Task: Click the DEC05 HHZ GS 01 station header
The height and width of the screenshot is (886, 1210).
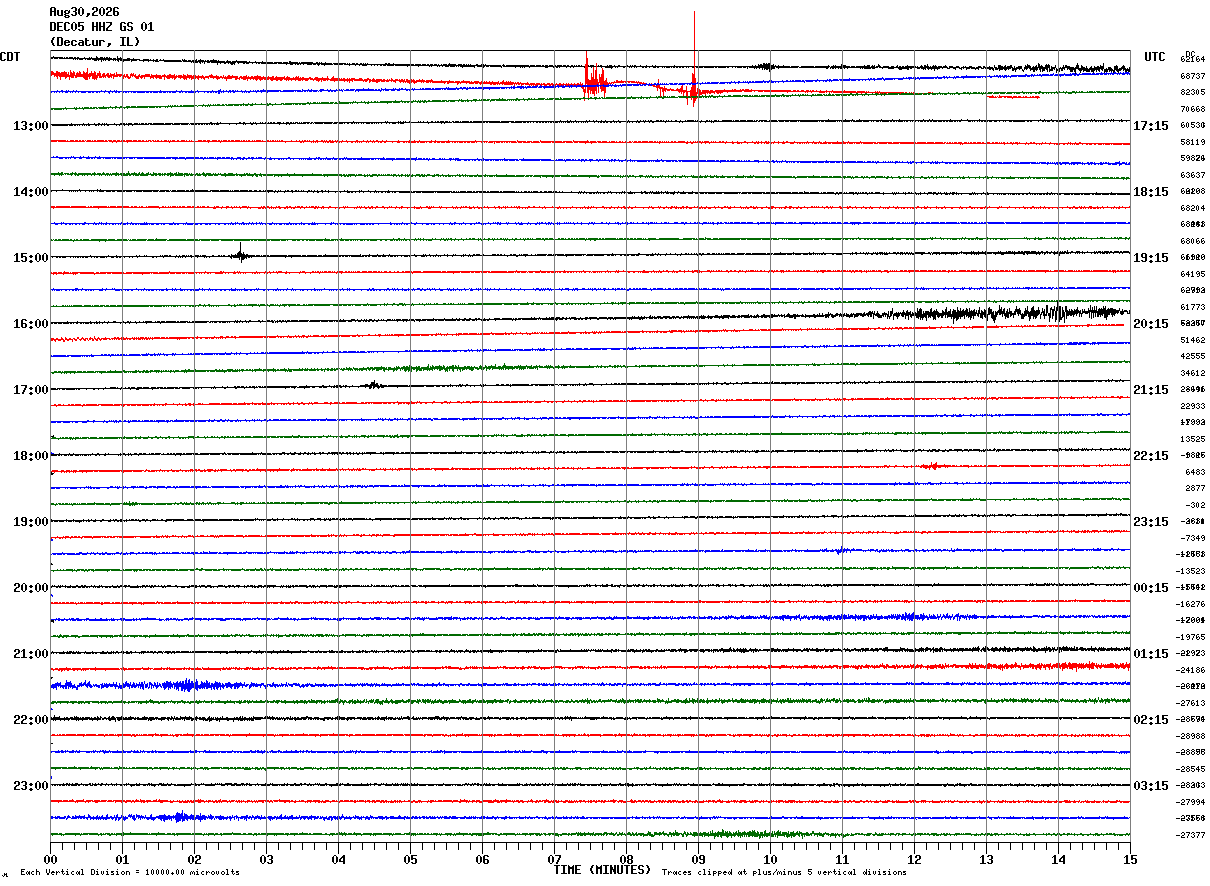Action: [102, 27]
